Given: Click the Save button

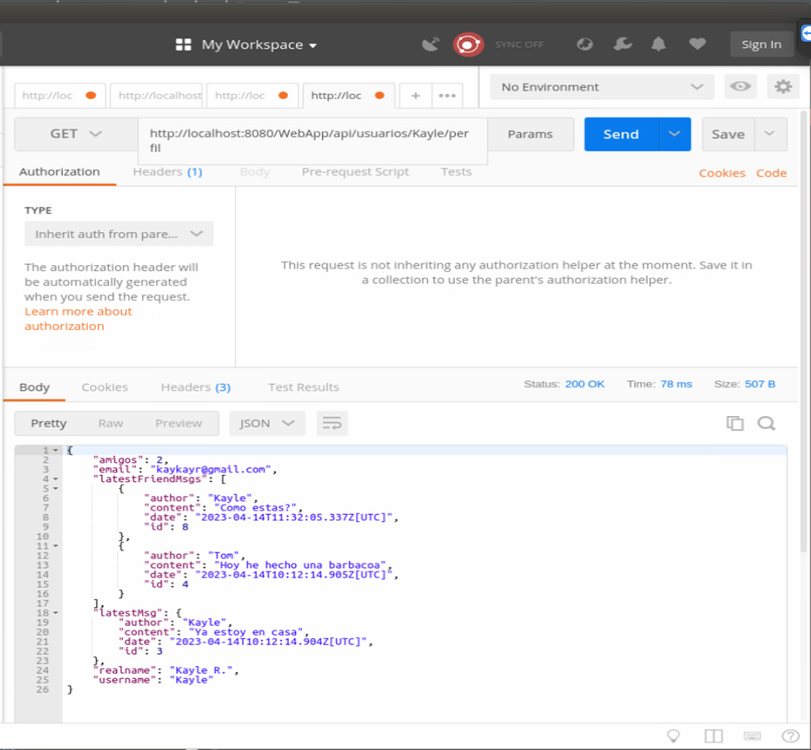Looking at the screenshot, I should 728,134.
